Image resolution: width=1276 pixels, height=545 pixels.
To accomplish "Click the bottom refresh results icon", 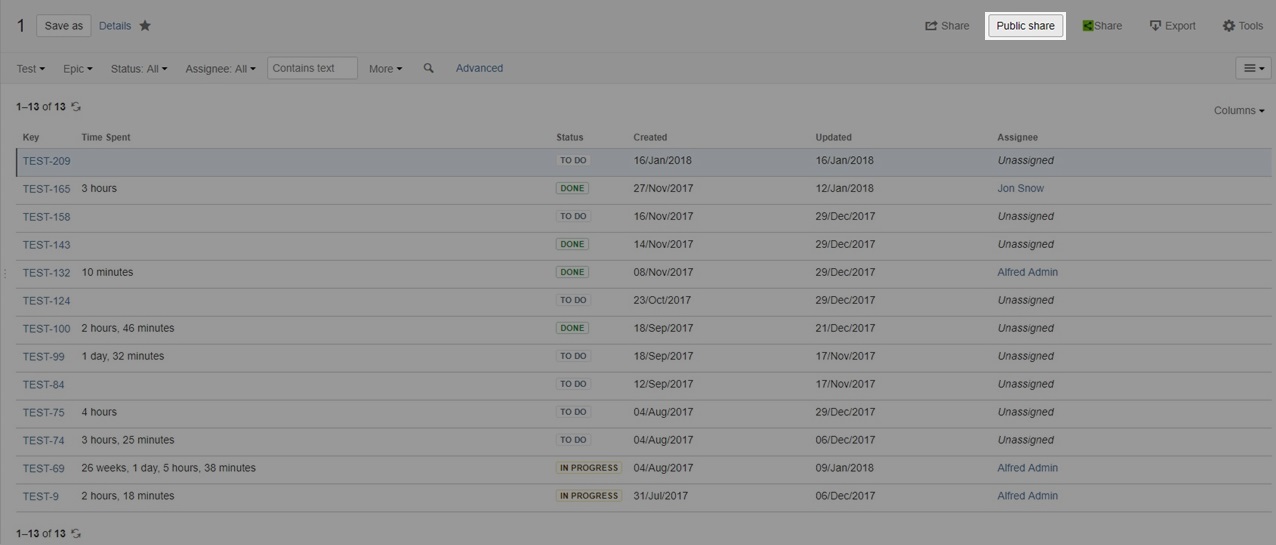I will 76,534.
